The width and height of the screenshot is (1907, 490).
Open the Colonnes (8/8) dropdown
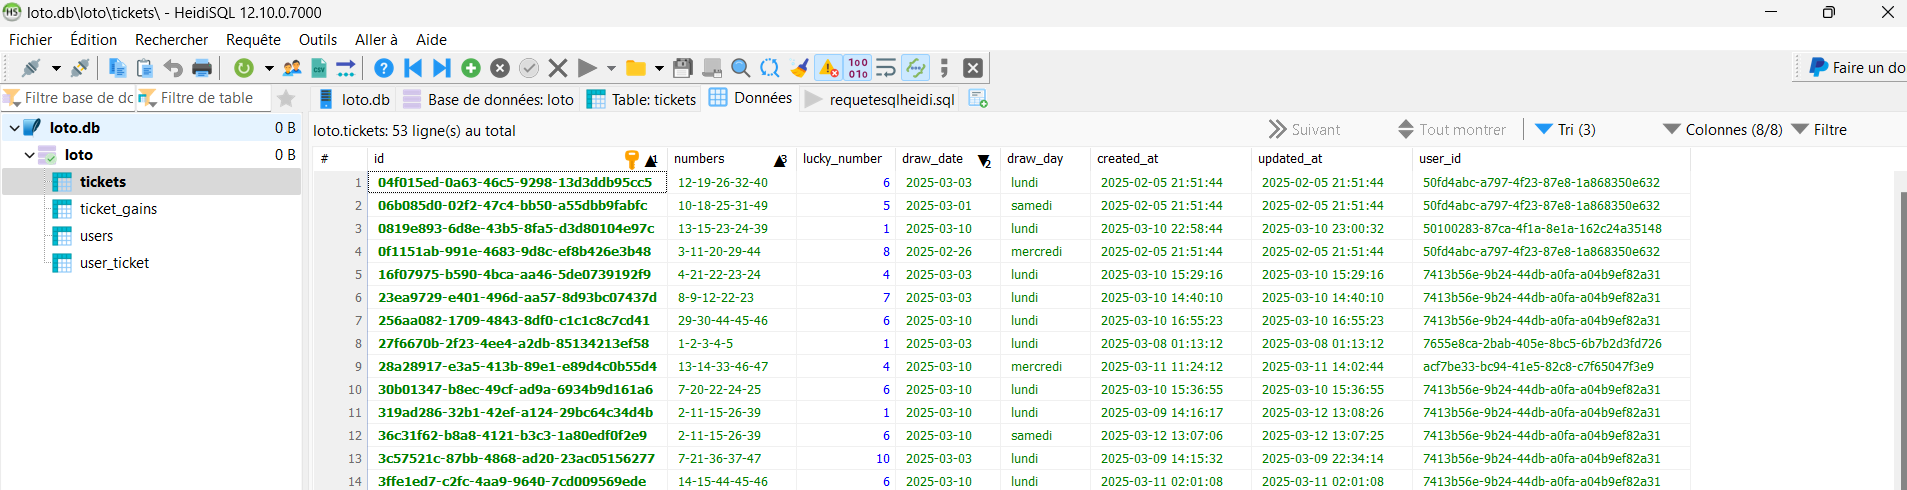tap(1723, 129)
